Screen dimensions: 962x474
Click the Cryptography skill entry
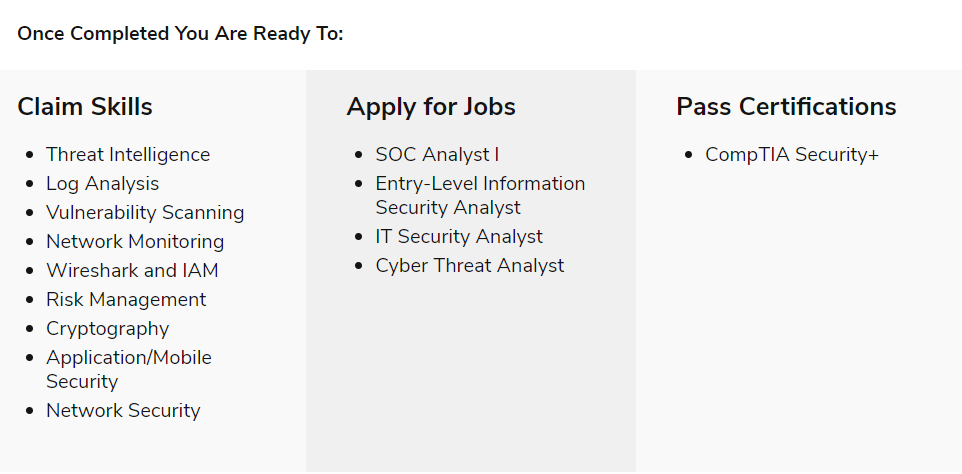pos(107,329)
